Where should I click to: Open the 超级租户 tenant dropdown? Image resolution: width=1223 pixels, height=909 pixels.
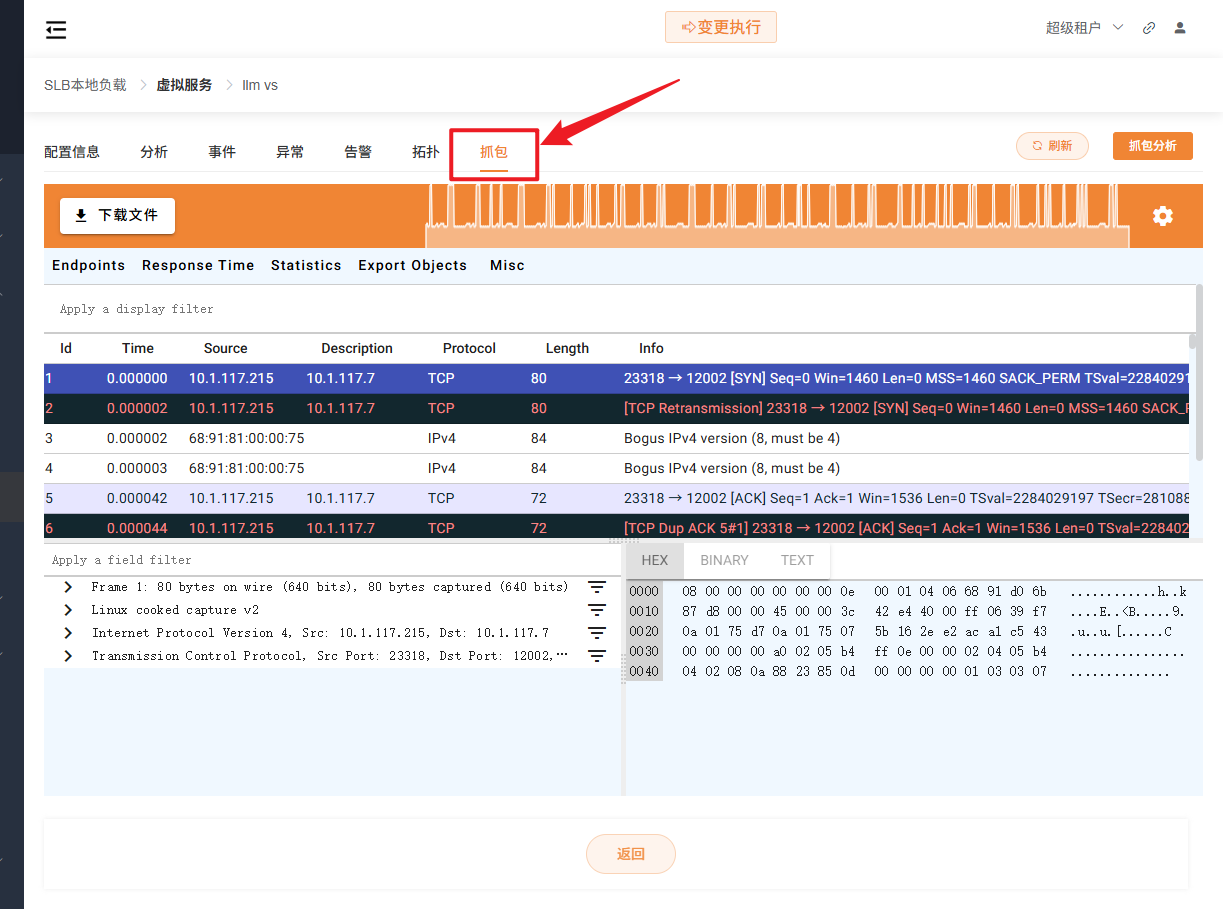[x=1084, y=28]
